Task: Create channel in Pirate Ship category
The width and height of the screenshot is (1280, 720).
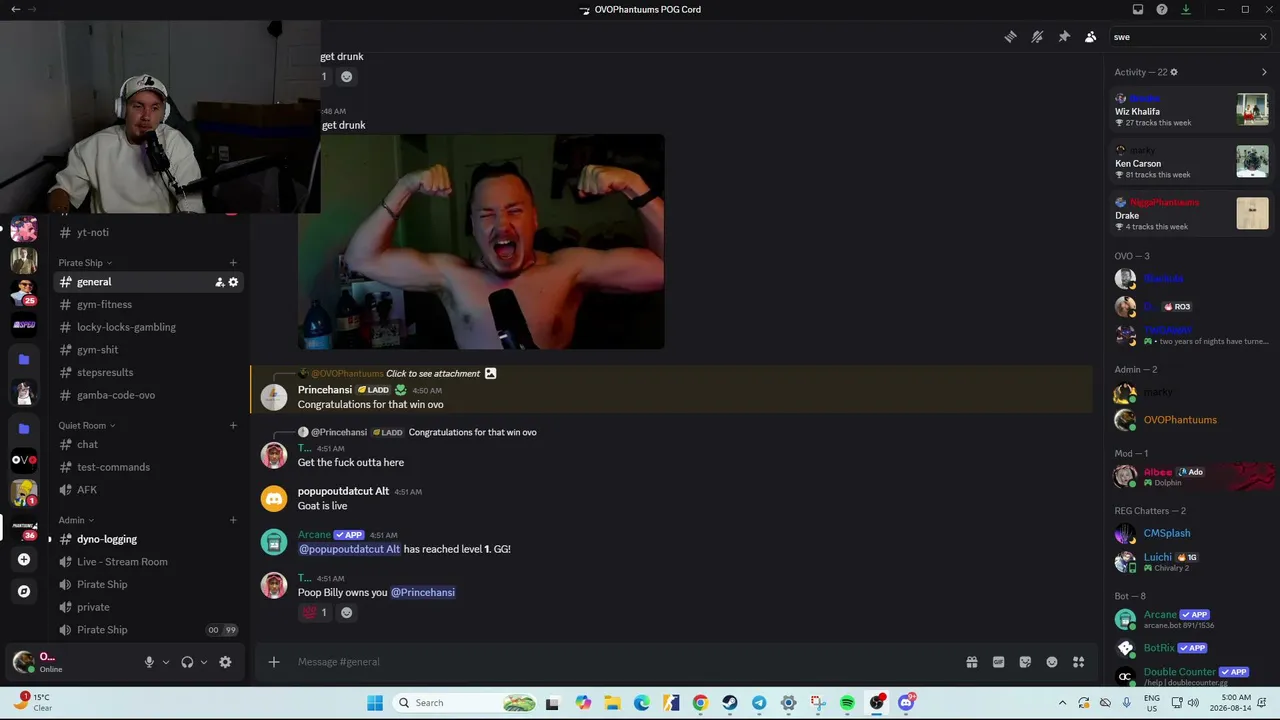Action: point(233,263)
